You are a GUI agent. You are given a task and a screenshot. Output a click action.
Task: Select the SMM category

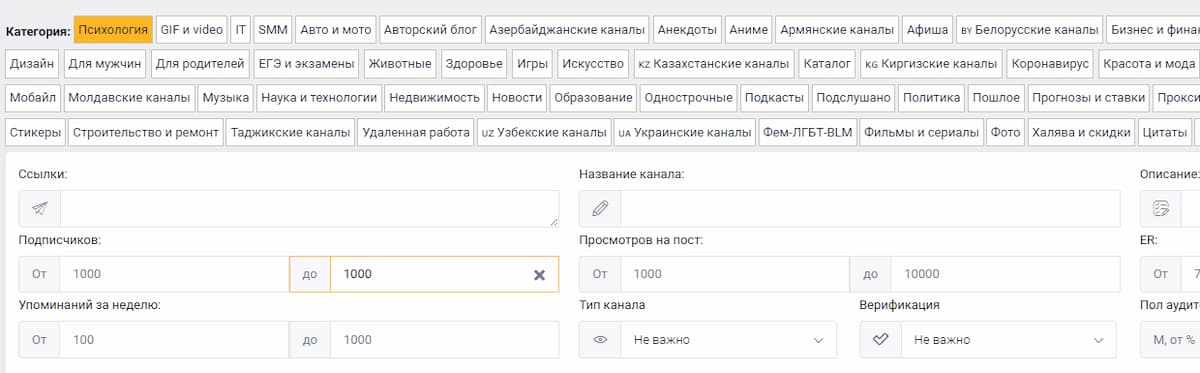273,30
